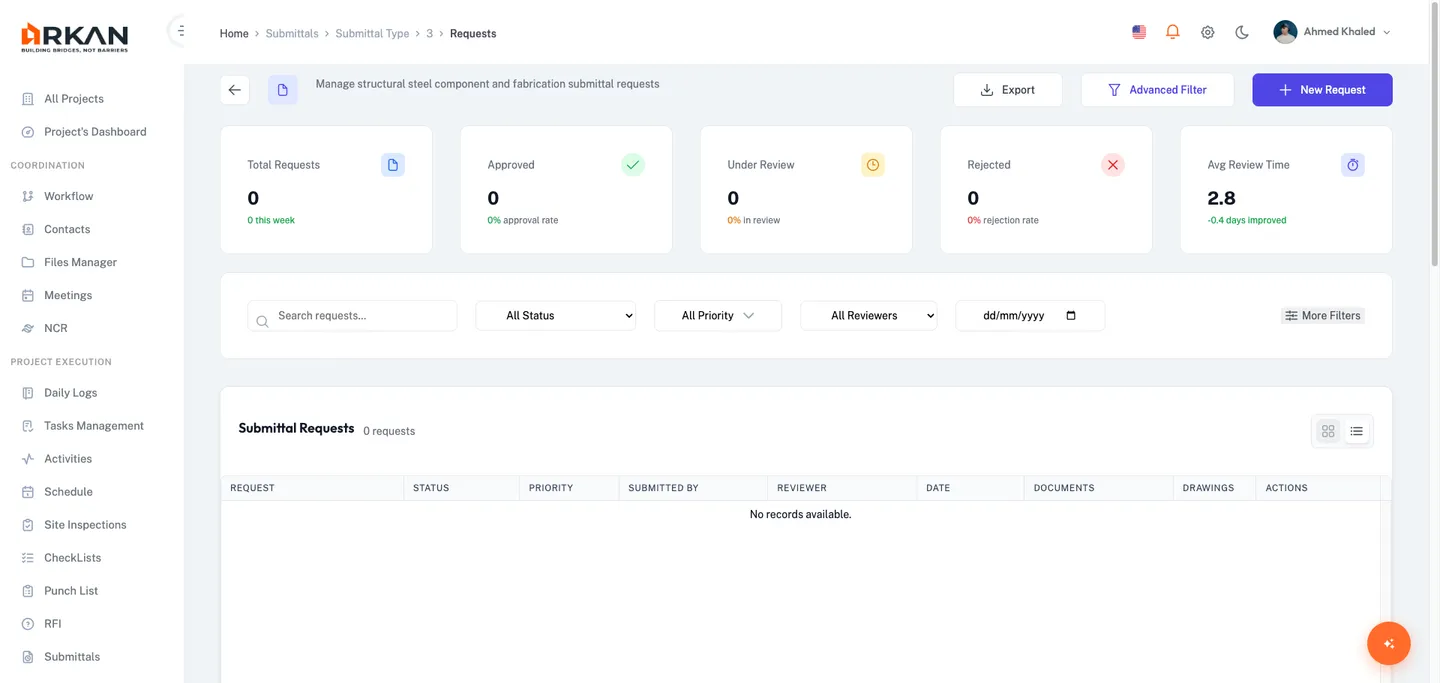Open Files Manager in the sidebar

click(x=80, y=262)
